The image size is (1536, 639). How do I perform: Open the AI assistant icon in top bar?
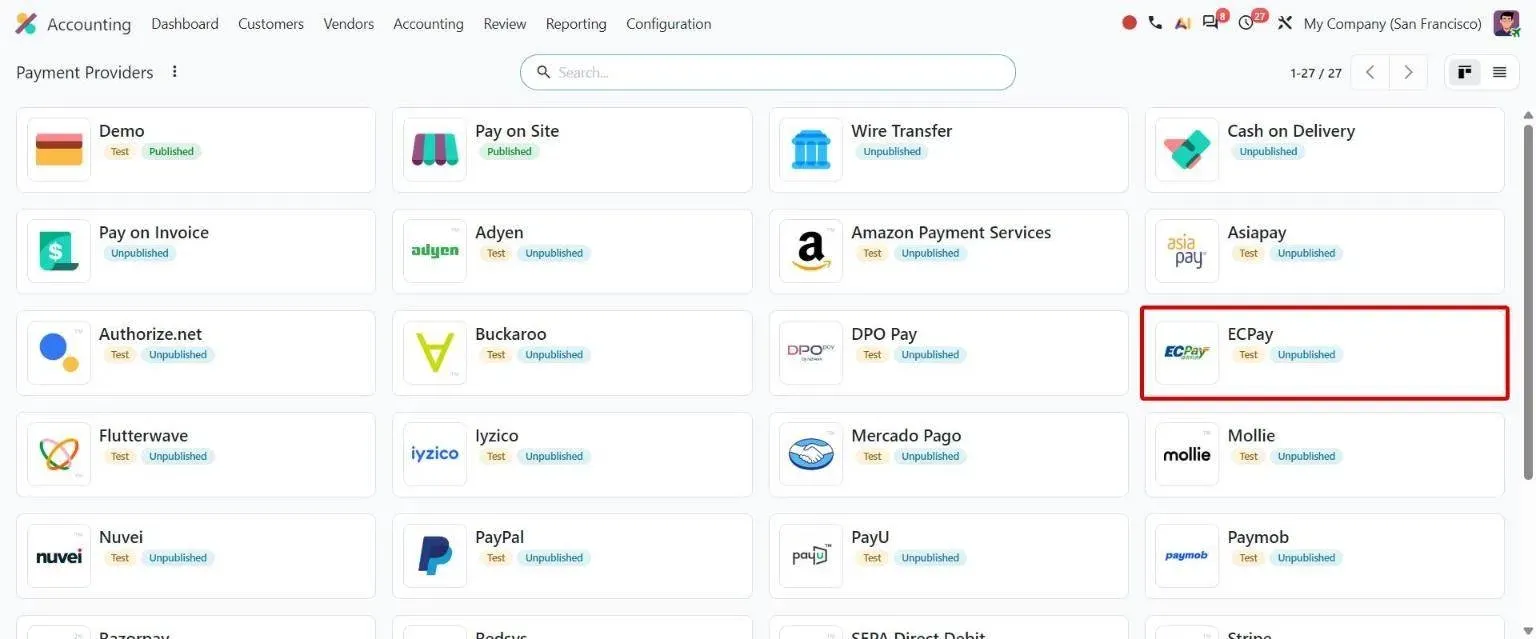tap(1183, 23)
